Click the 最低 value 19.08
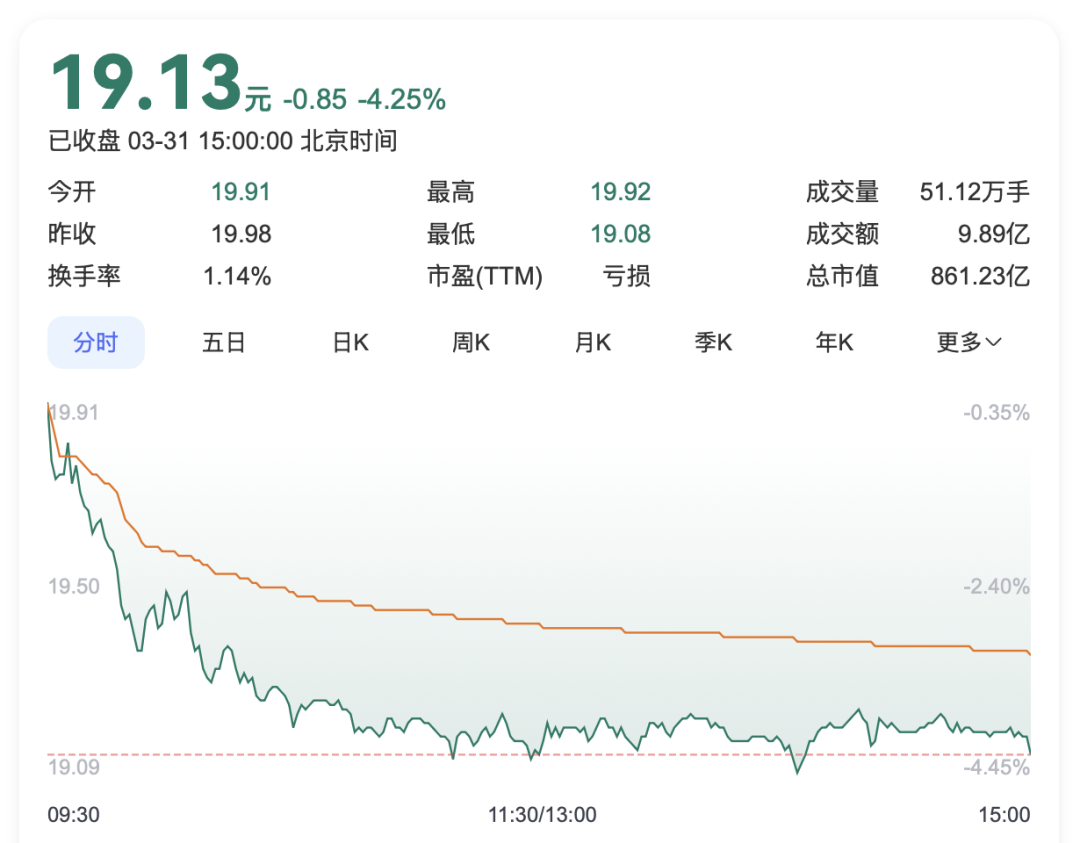Image resolution: width=1080 pixels, height=843 pixels. [x=620, y=235]
